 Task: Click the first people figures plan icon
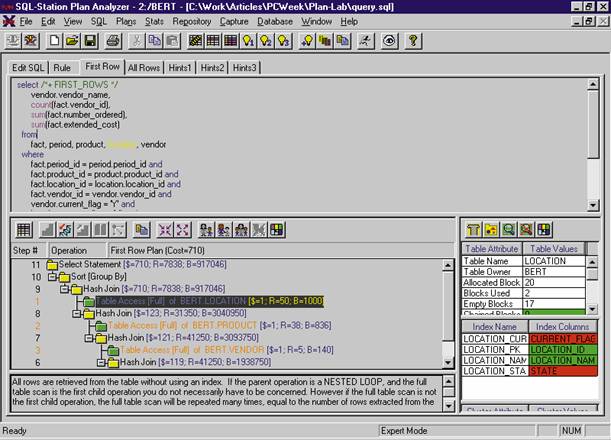pos(206,230)
